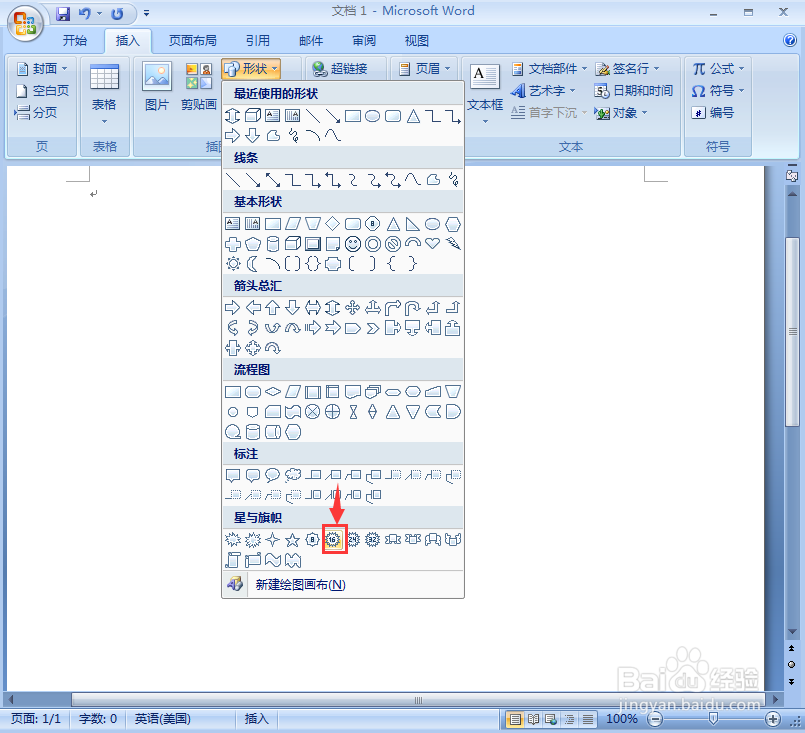Open the Equation dropdown
The image size is (805, 733).
click(717, 68)
